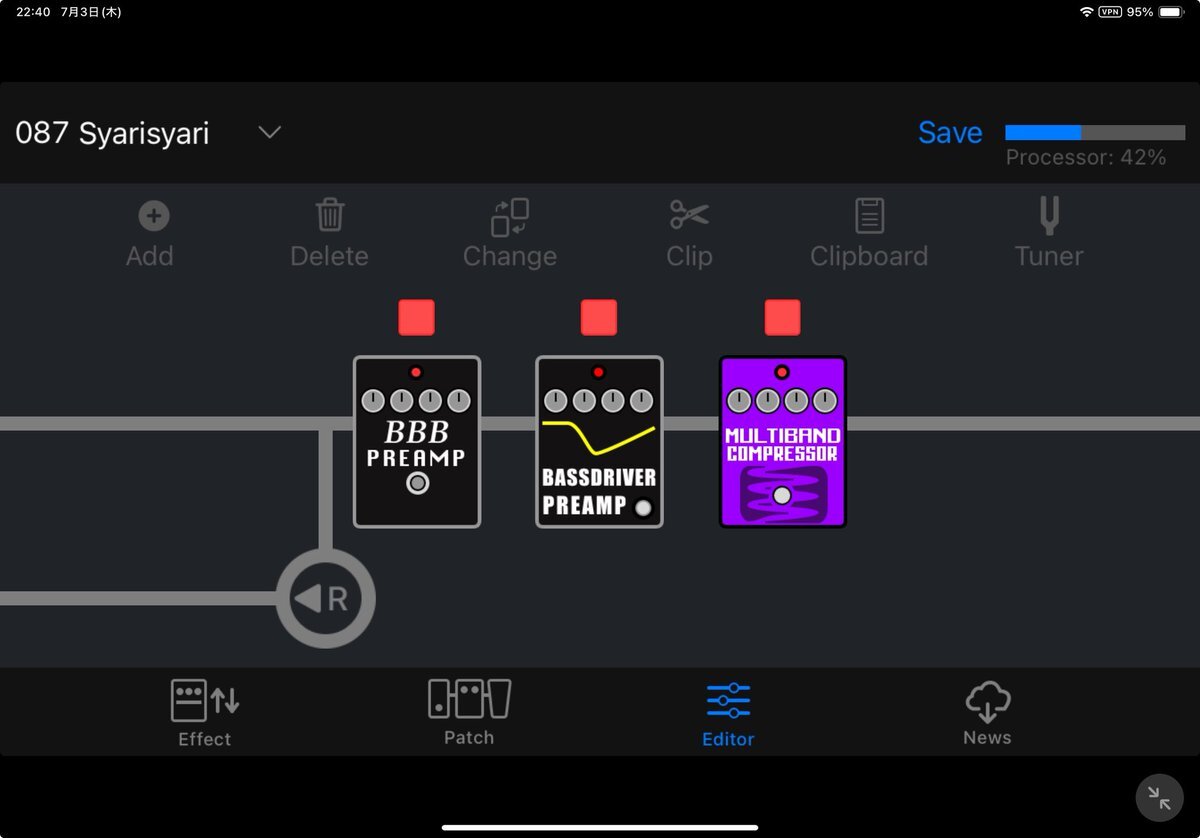
Task: Toggle red on/off square above Bassdriver Preamp
Action: [599, 317]
